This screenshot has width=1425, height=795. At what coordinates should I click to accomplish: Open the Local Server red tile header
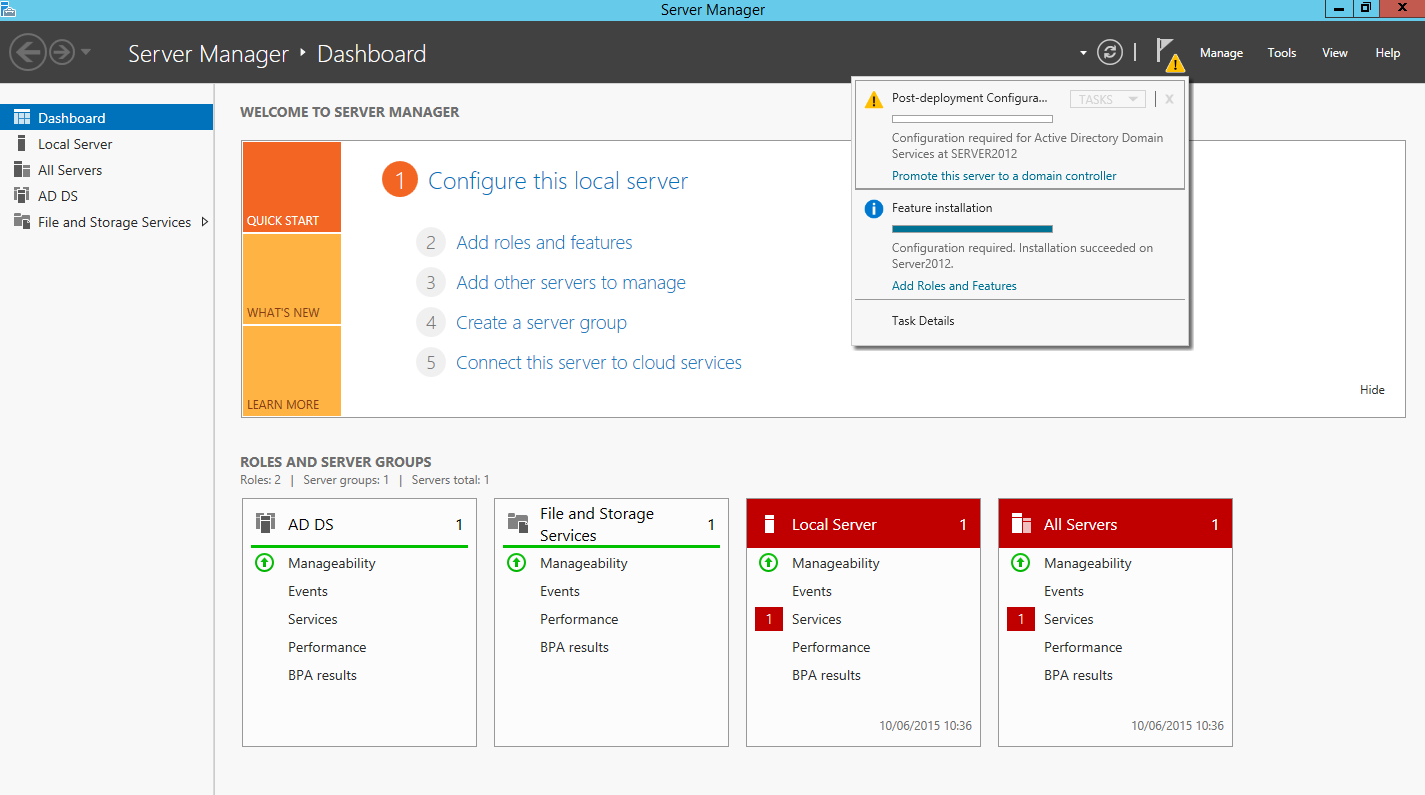864,524
